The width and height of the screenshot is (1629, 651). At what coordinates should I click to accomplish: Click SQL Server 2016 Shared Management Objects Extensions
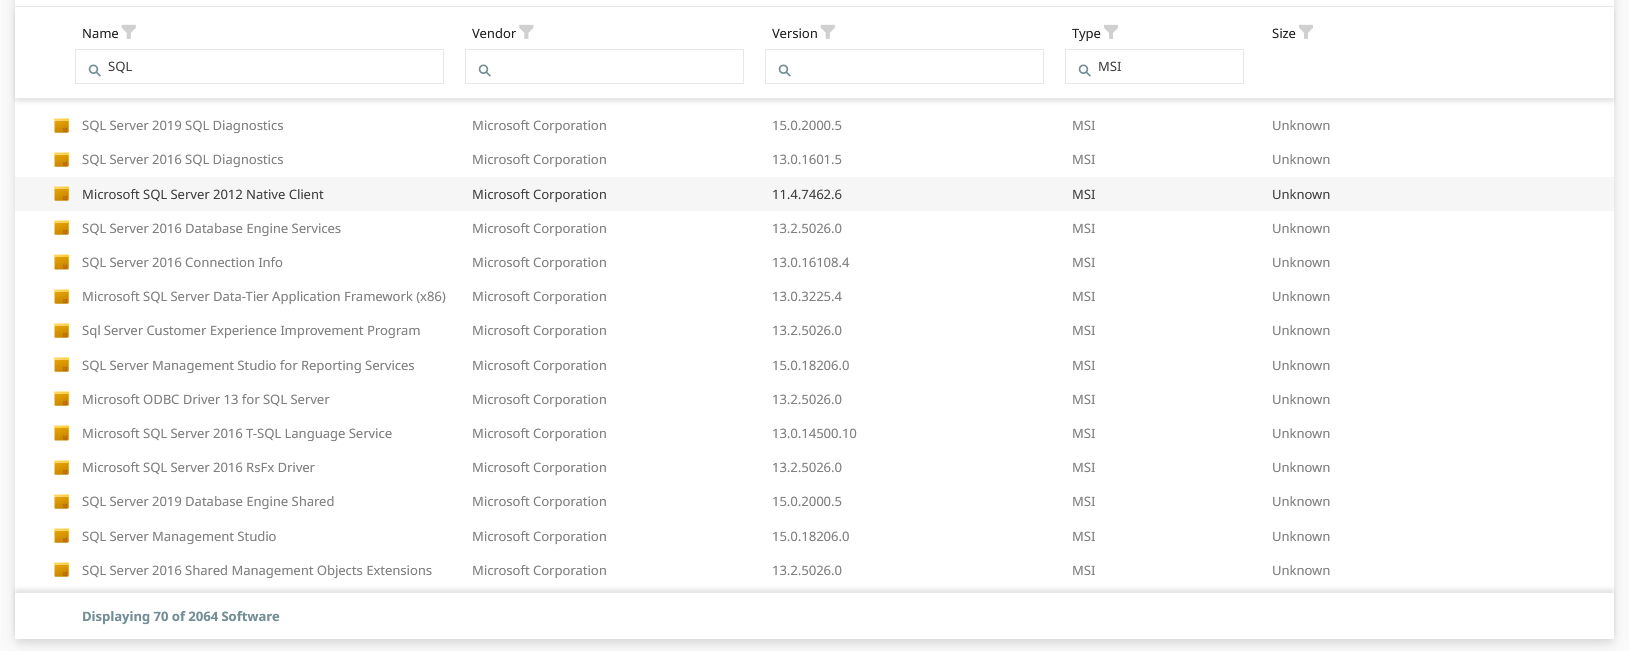pyautogui.click(x=257, y=571)
